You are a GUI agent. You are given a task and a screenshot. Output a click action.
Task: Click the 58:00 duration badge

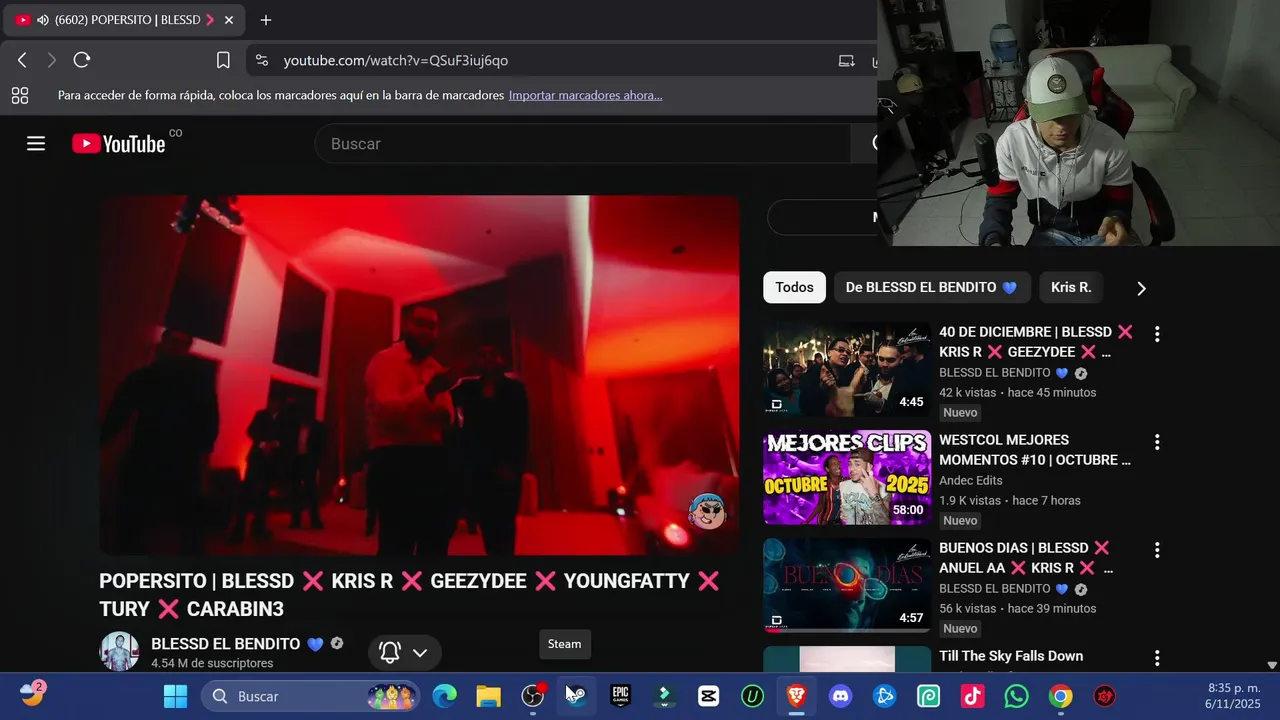coord(908,510)
